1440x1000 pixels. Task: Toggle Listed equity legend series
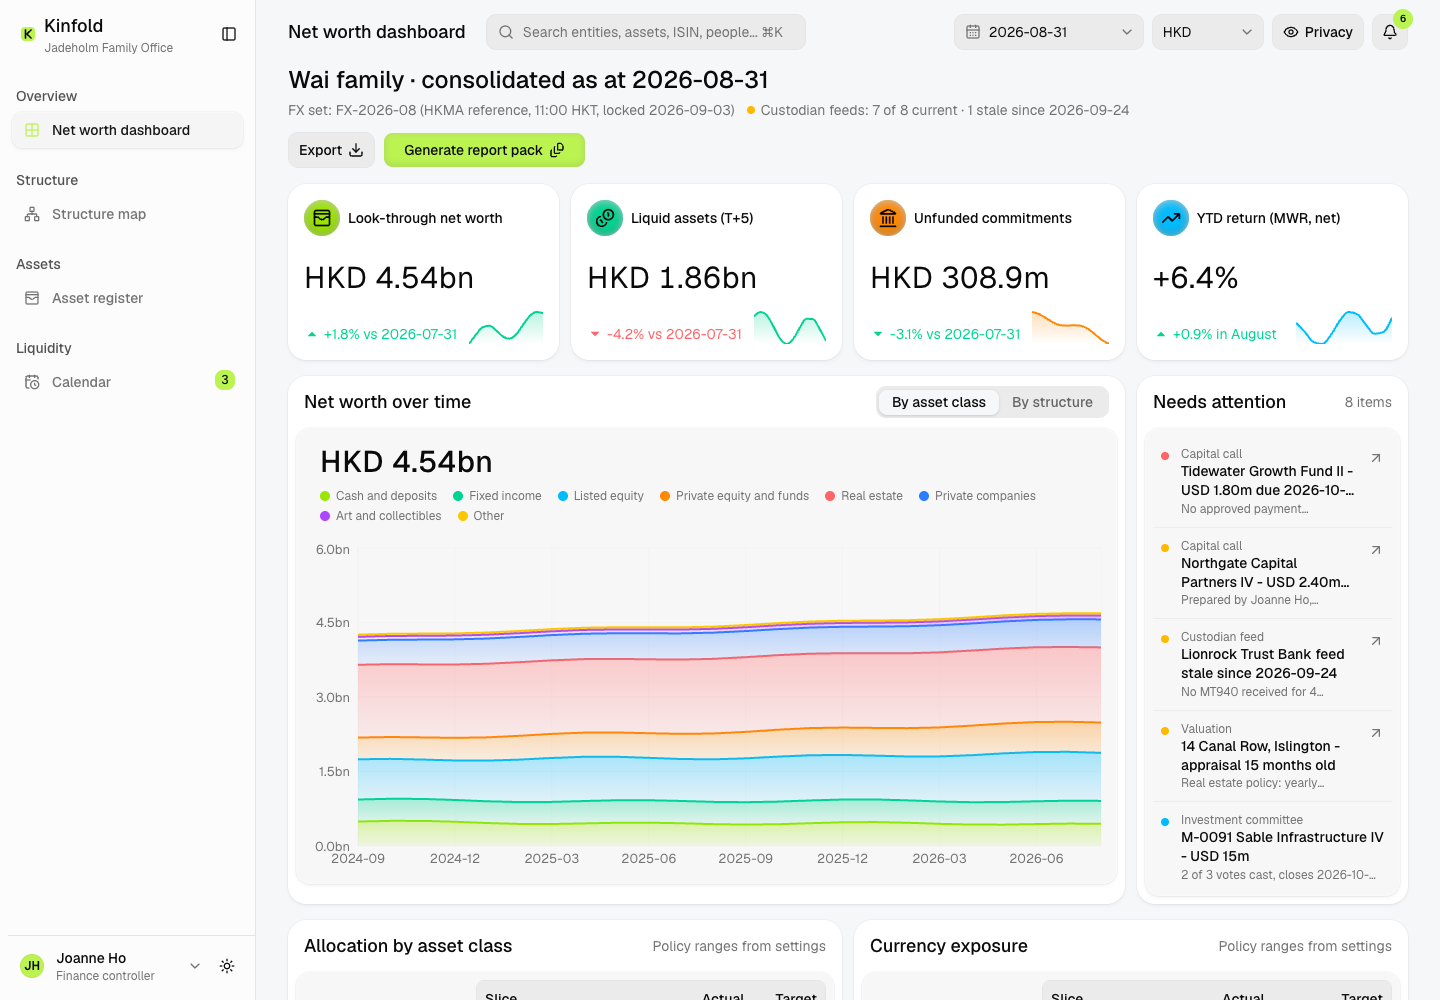601,496
